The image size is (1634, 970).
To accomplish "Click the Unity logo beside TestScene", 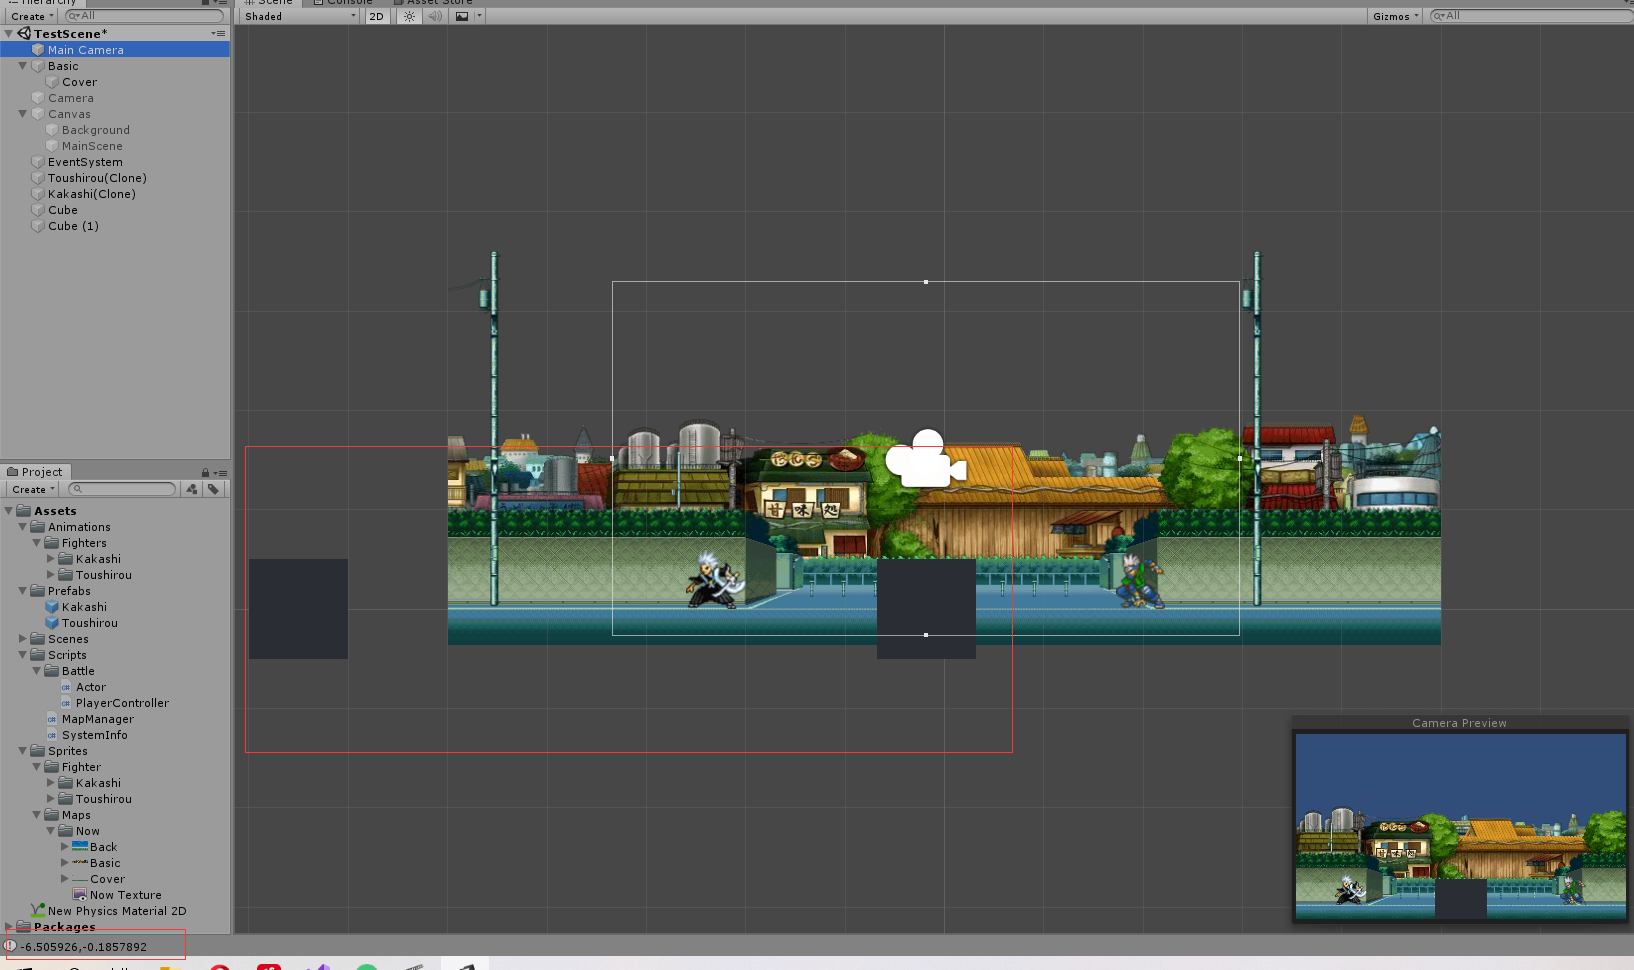I will (24, 34).
